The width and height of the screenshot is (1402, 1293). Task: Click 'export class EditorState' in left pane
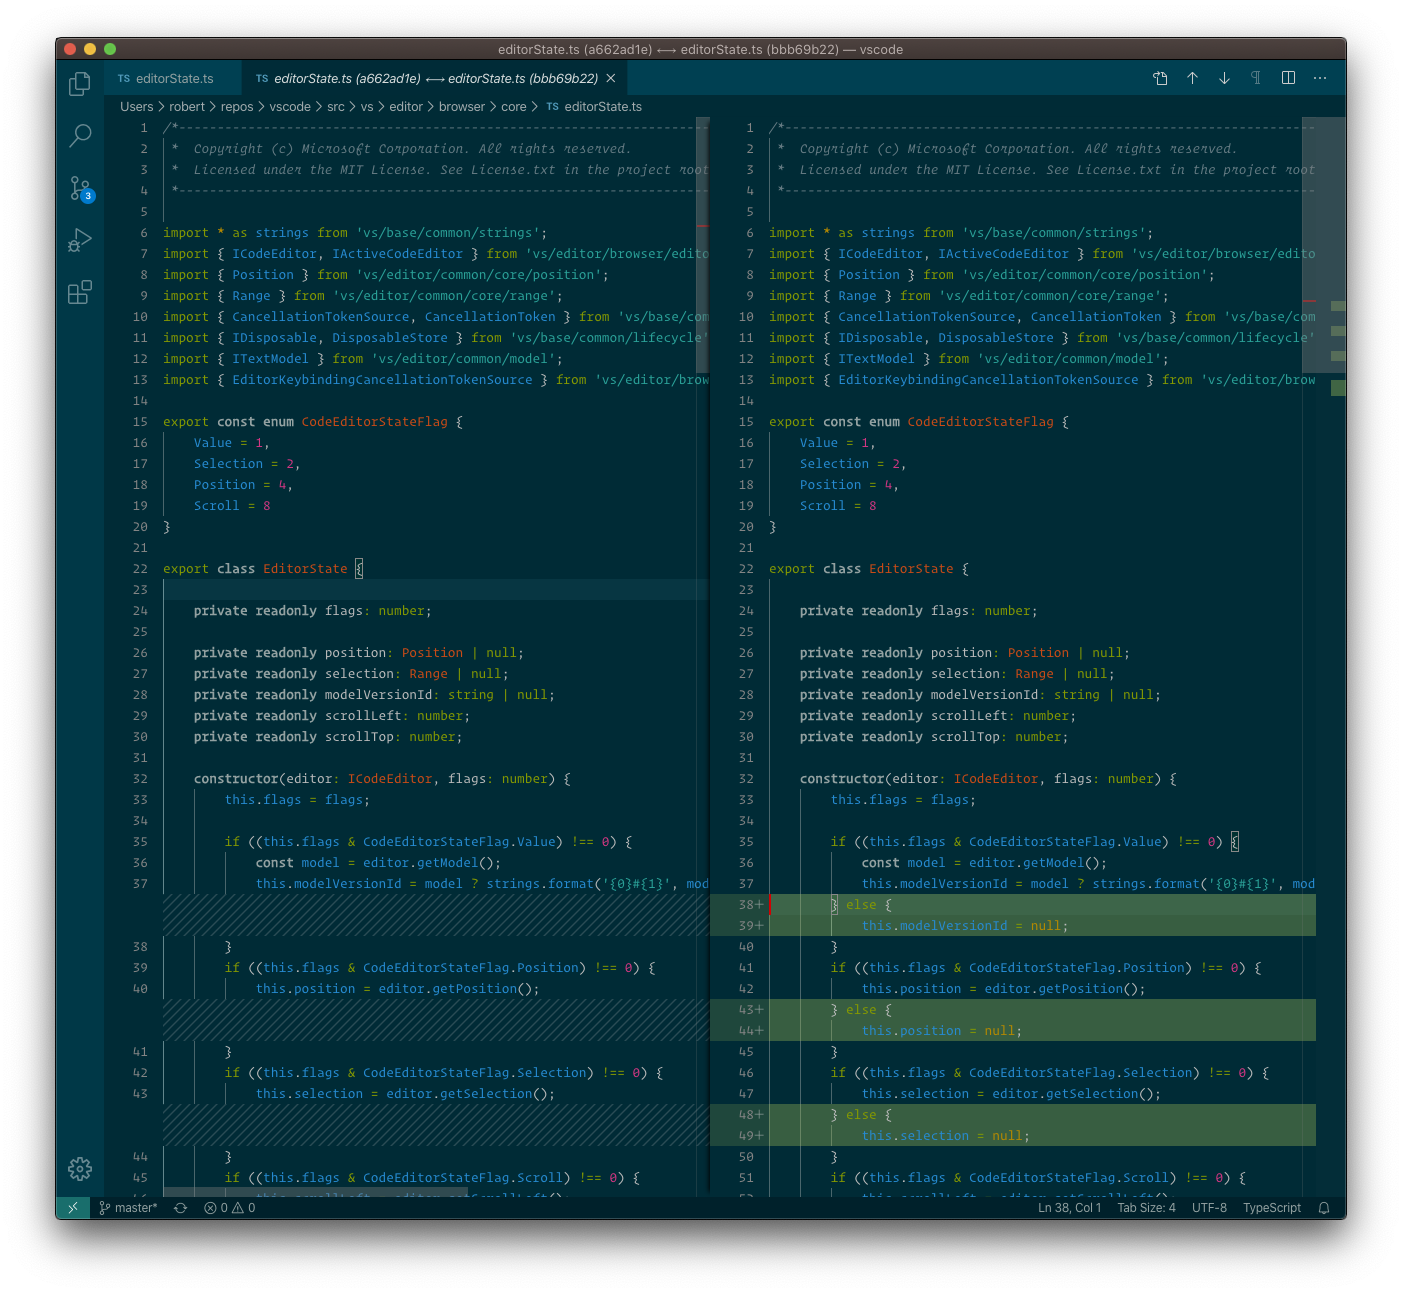(256, 569)
